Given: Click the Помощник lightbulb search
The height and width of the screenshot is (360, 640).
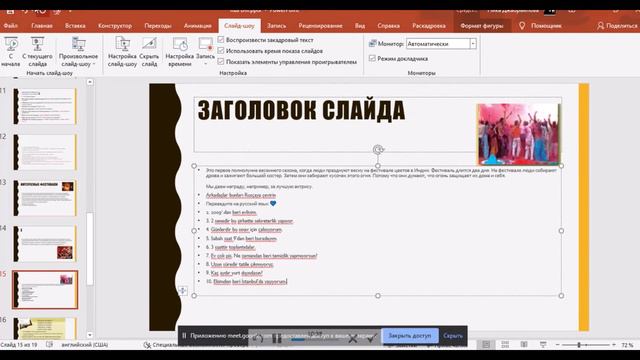Looking at the screenshot, I should pyautogui.click(x=540, y=26).
